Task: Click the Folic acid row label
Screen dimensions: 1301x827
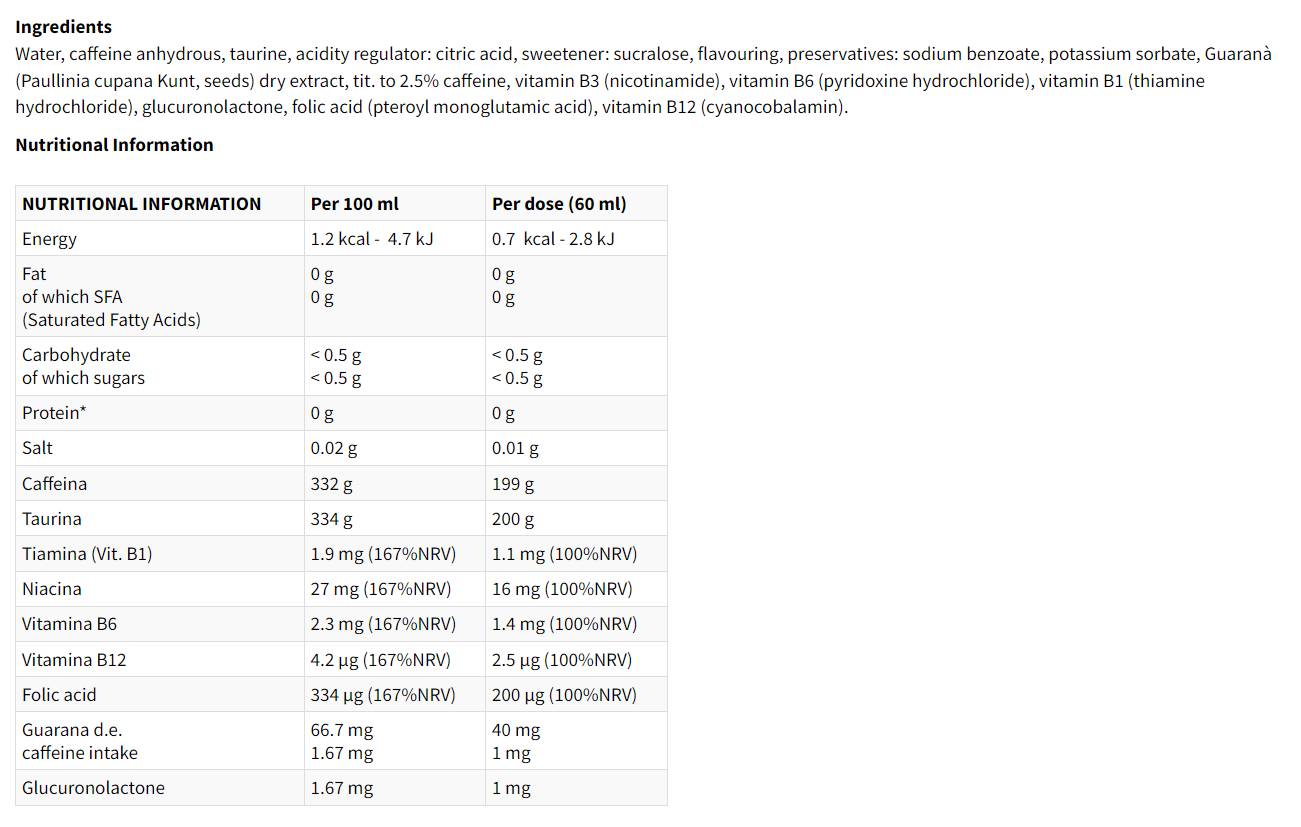Action: (x=59, y=695)
